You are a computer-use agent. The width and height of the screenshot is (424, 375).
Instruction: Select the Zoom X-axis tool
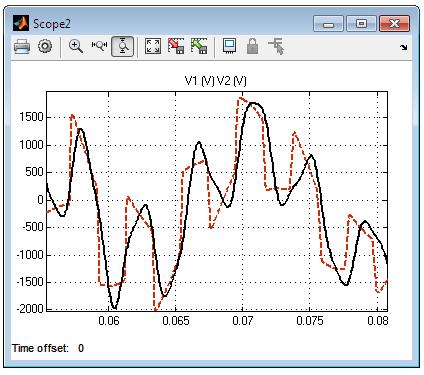pos(99,46)
